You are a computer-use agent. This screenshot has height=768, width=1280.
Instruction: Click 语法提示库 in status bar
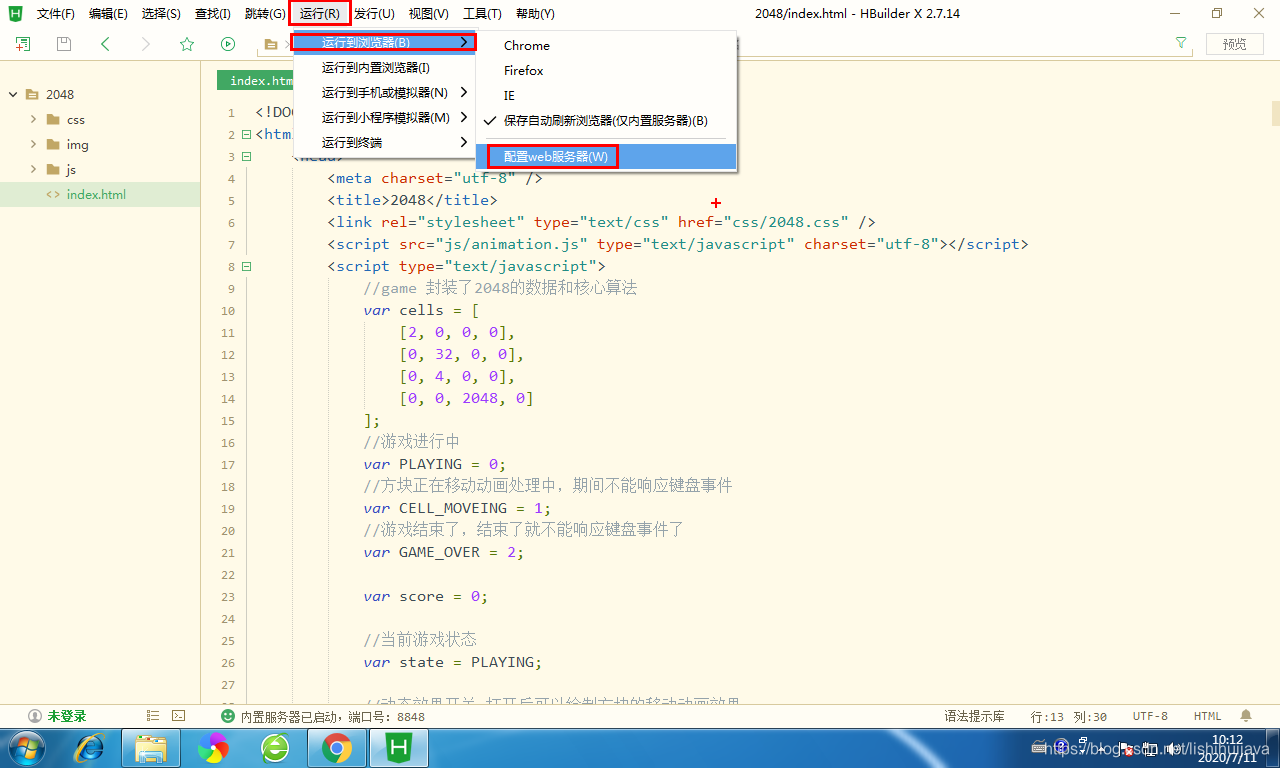[974, 716]
